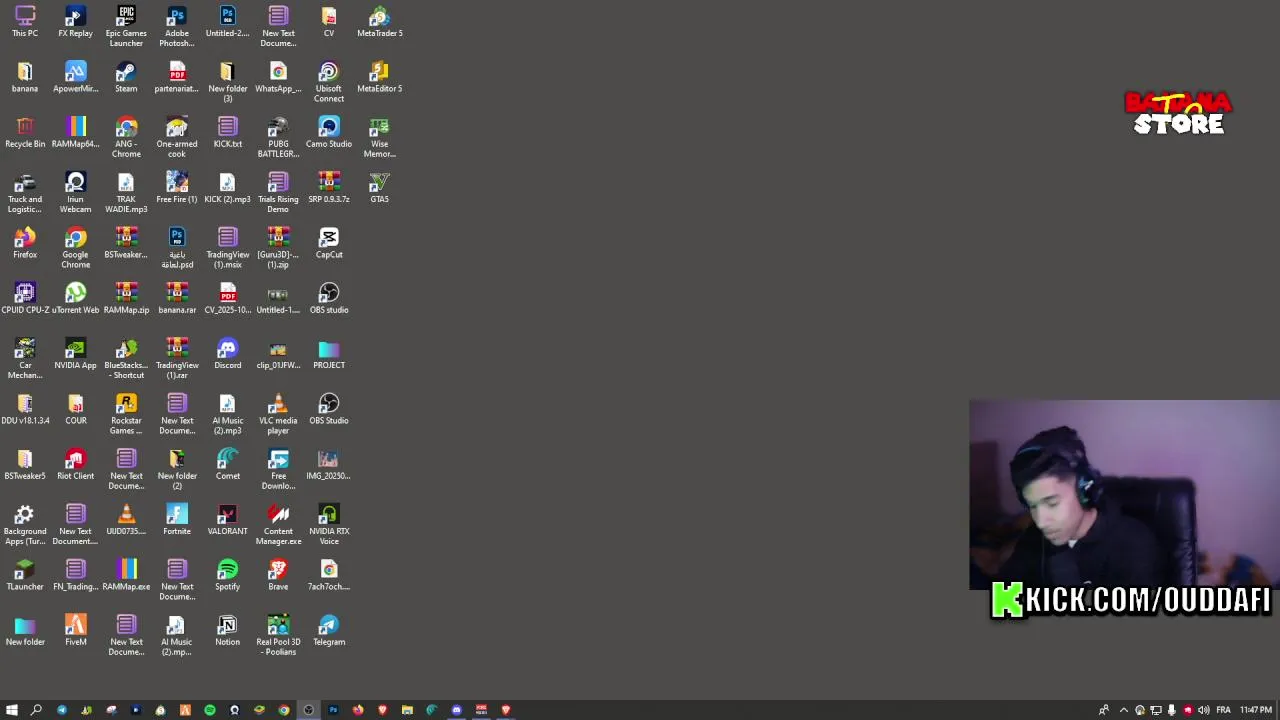Launch BlueStacks Shortcut from the desktop
The height and width of the screenshot is (720, 1280).
pos(126,359)
